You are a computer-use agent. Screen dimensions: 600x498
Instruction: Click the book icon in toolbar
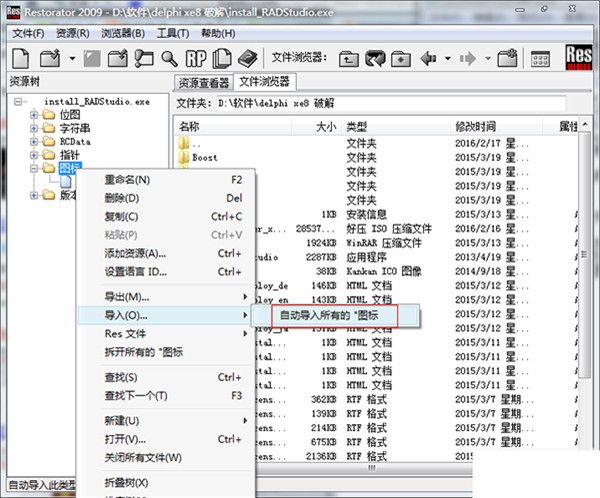click(x=247, y=58)
